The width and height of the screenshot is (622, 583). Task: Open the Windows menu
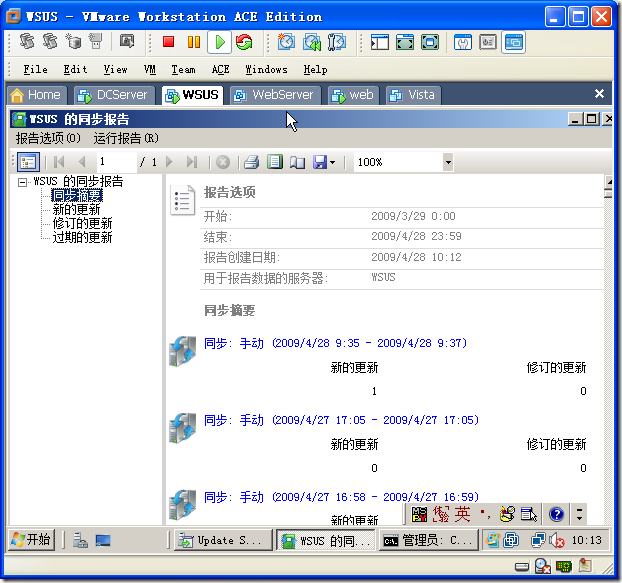pos(266,69)
